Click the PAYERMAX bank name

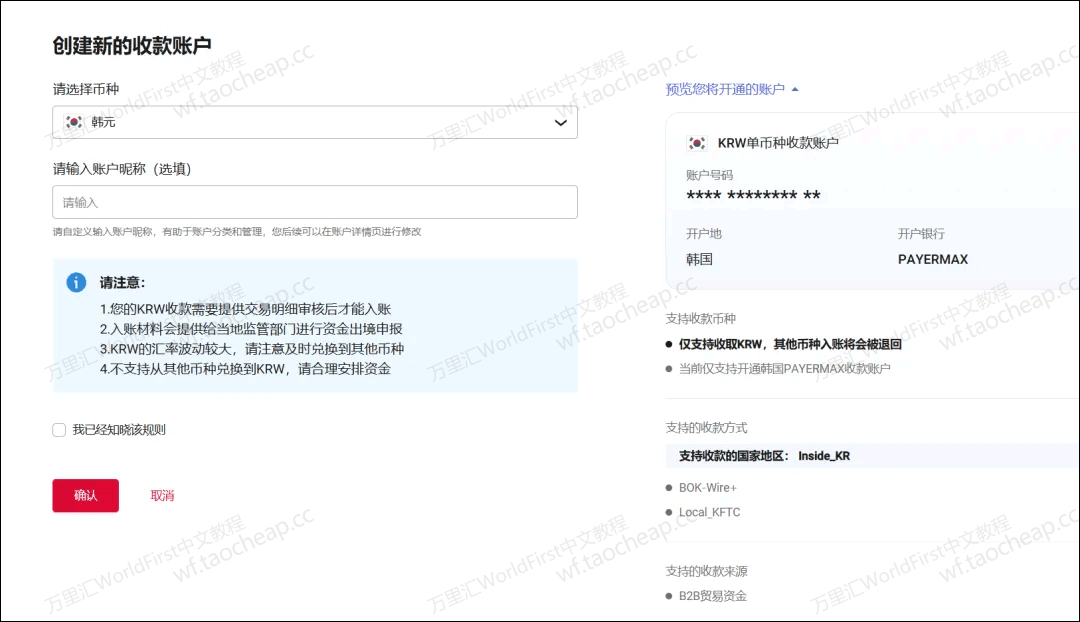[x=933, y=259]
